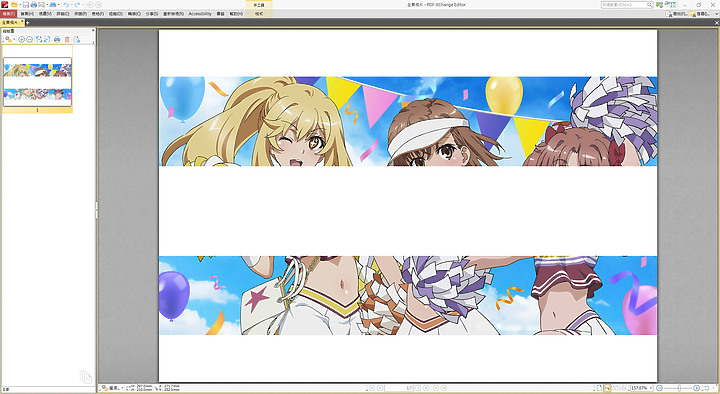Enlarge thumbnails with plus icon
This screenshot has width=720, height=394.
(22, 39)
